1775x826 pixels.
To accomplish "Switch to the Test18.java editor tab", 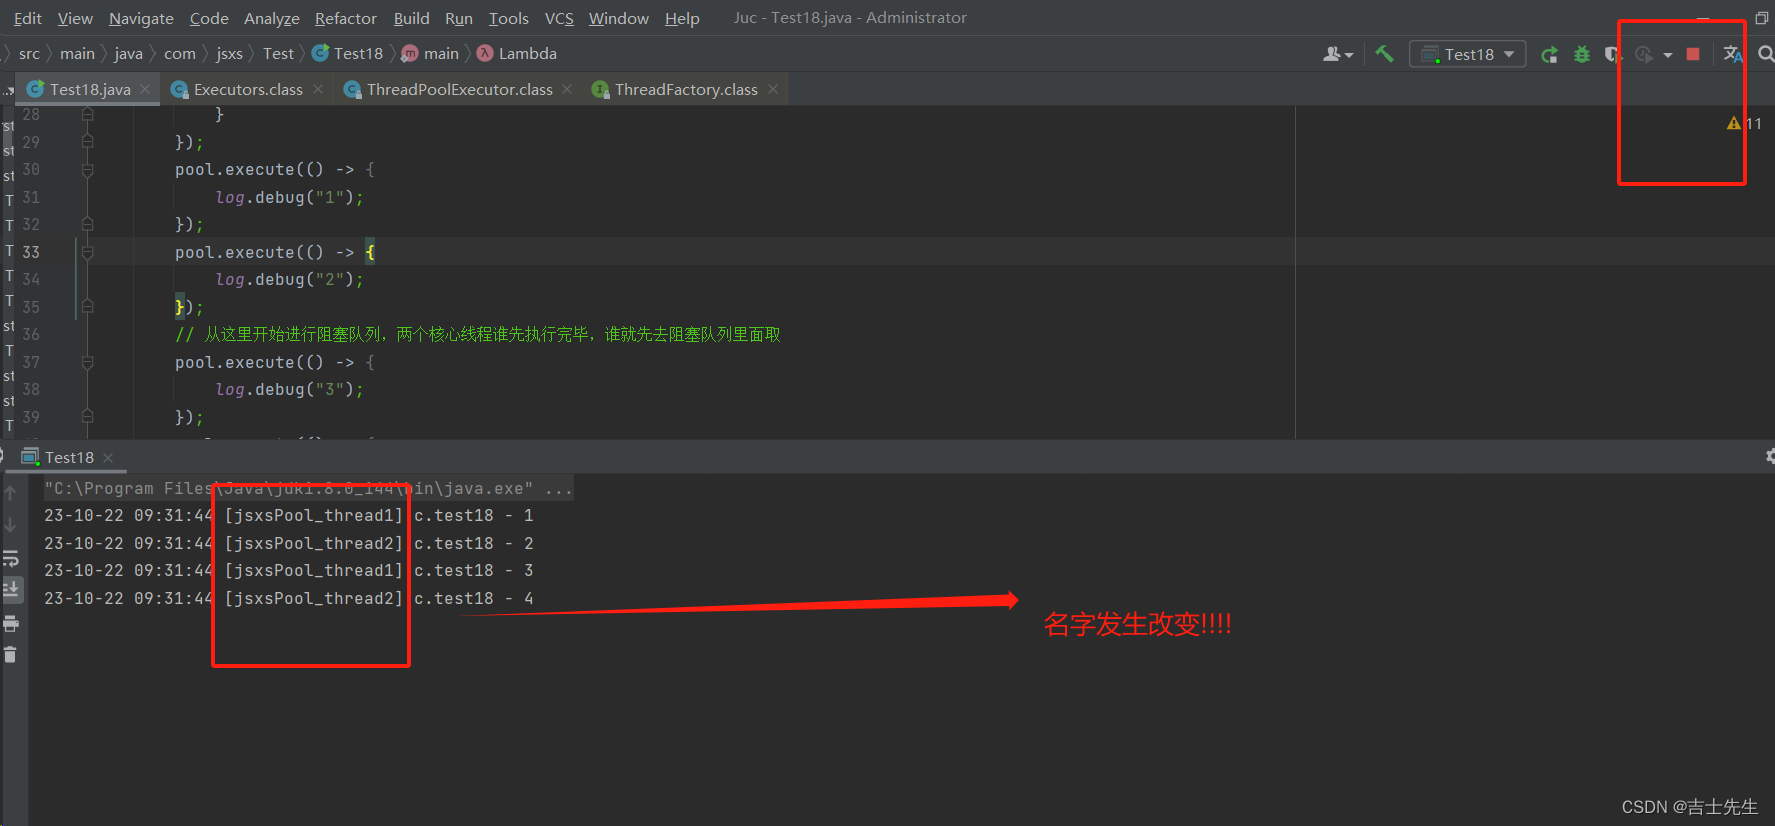I will [x=90, y=89].
